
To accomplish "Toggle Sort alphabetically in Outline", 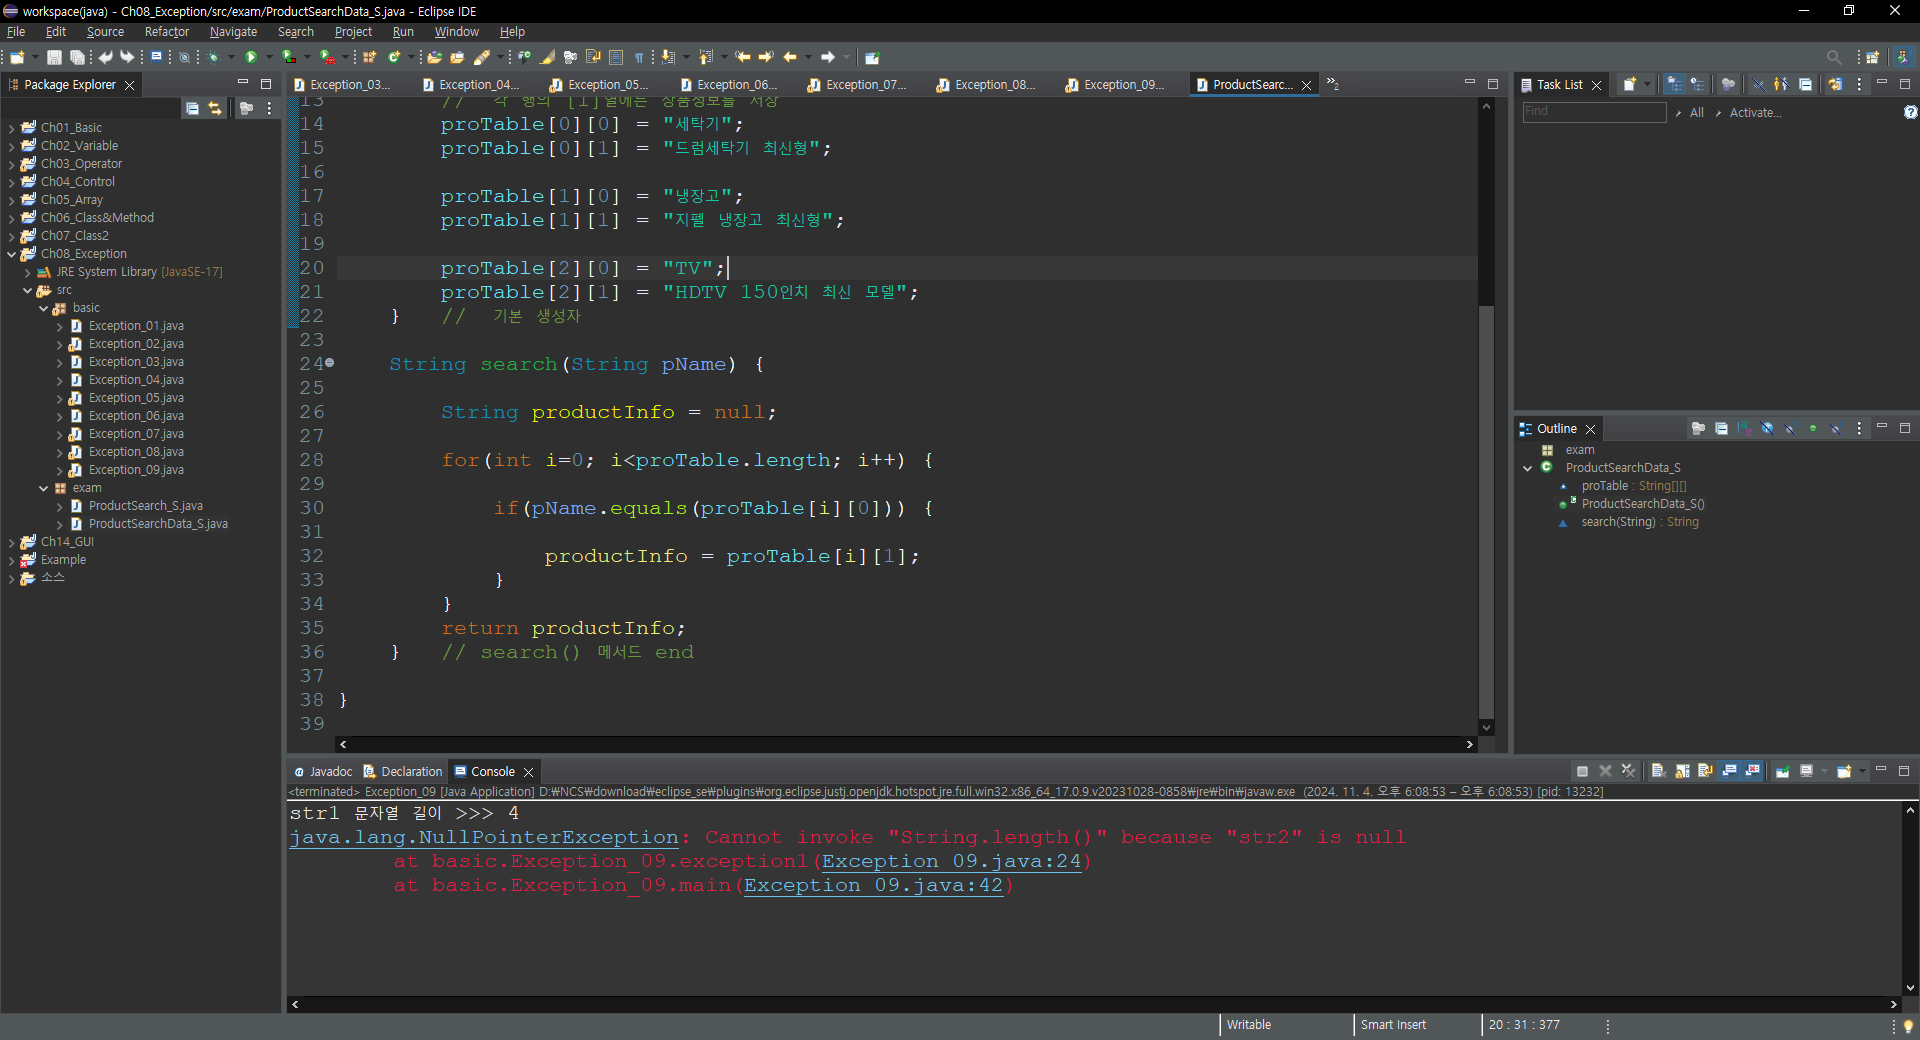I will click(x=1744, y=428).
